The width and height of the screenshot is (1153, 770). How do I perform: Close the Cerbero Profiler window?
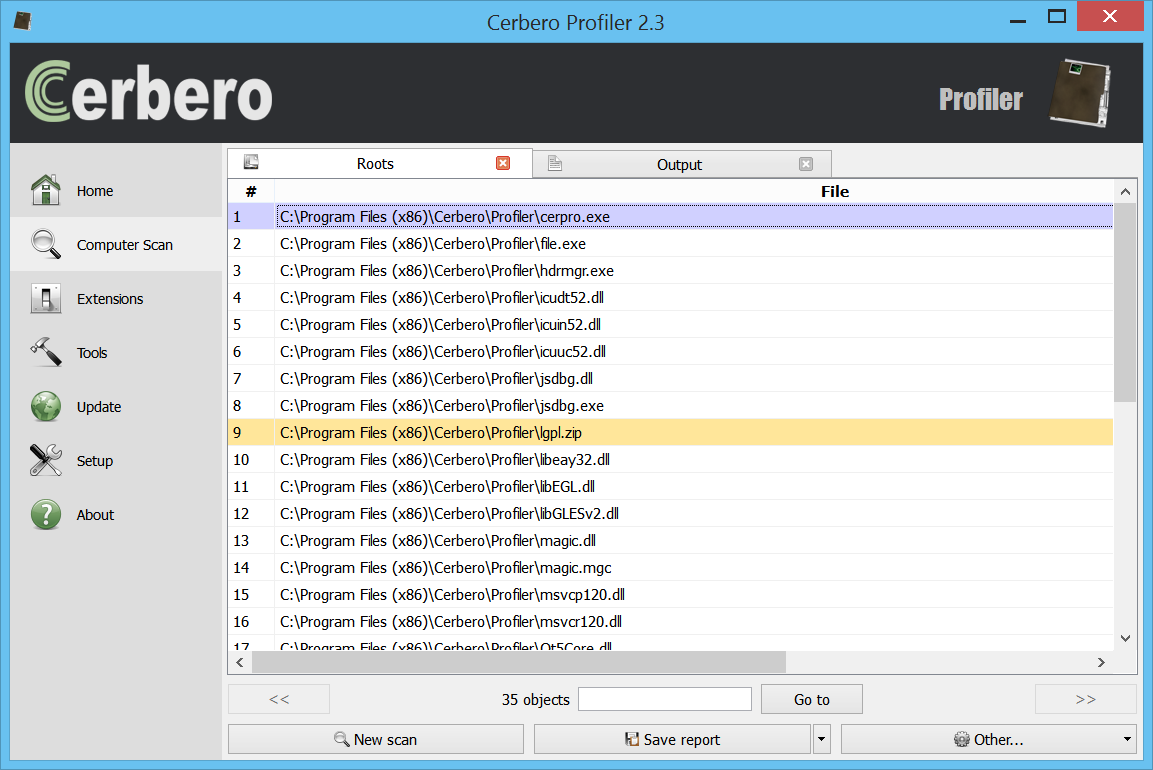[x=1110, y=16]
